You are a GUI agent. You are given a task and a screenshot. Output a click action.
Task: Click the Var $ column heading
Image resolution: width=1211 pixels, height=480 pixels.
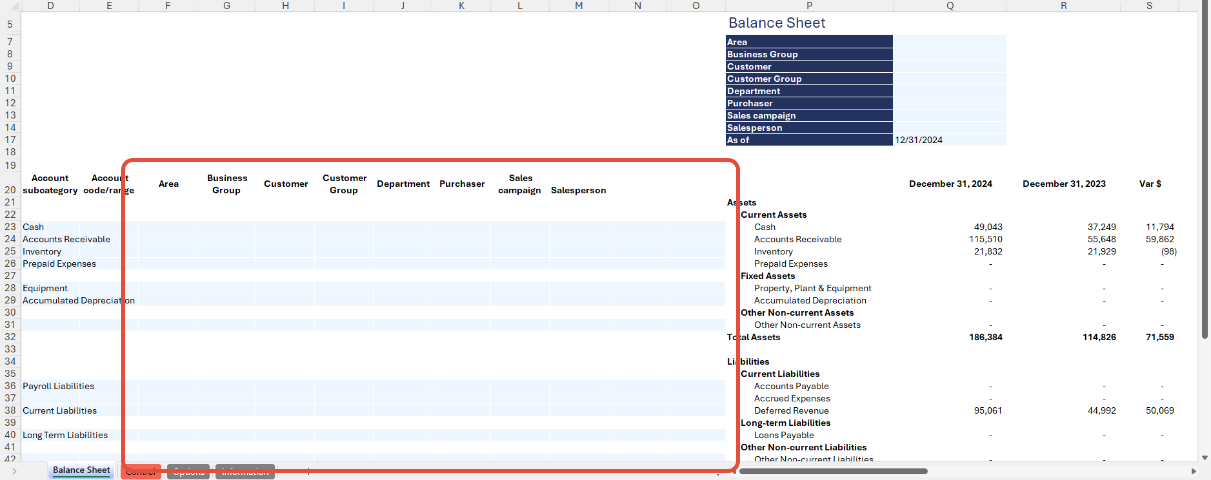point(1150,184)
